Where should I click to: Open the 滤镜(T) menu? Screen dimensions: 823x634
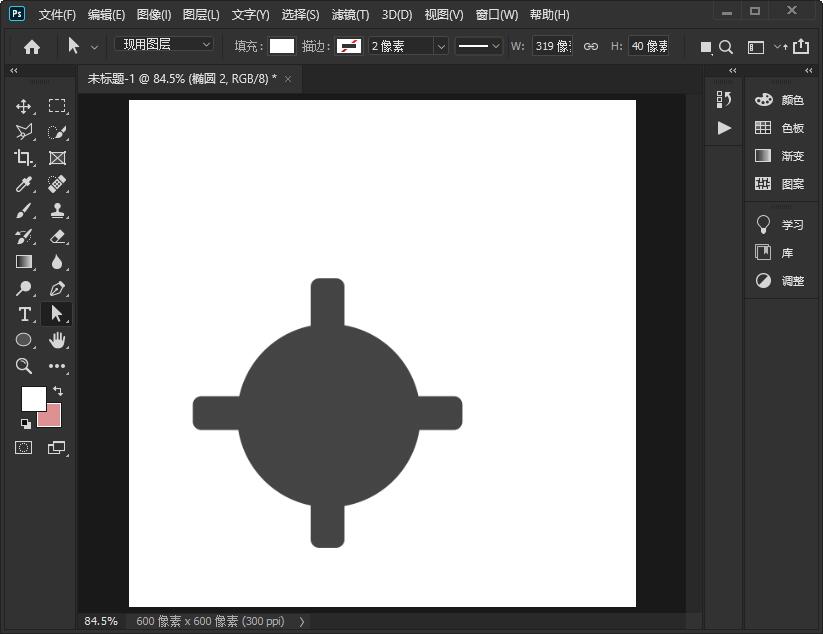click(350, 15)
